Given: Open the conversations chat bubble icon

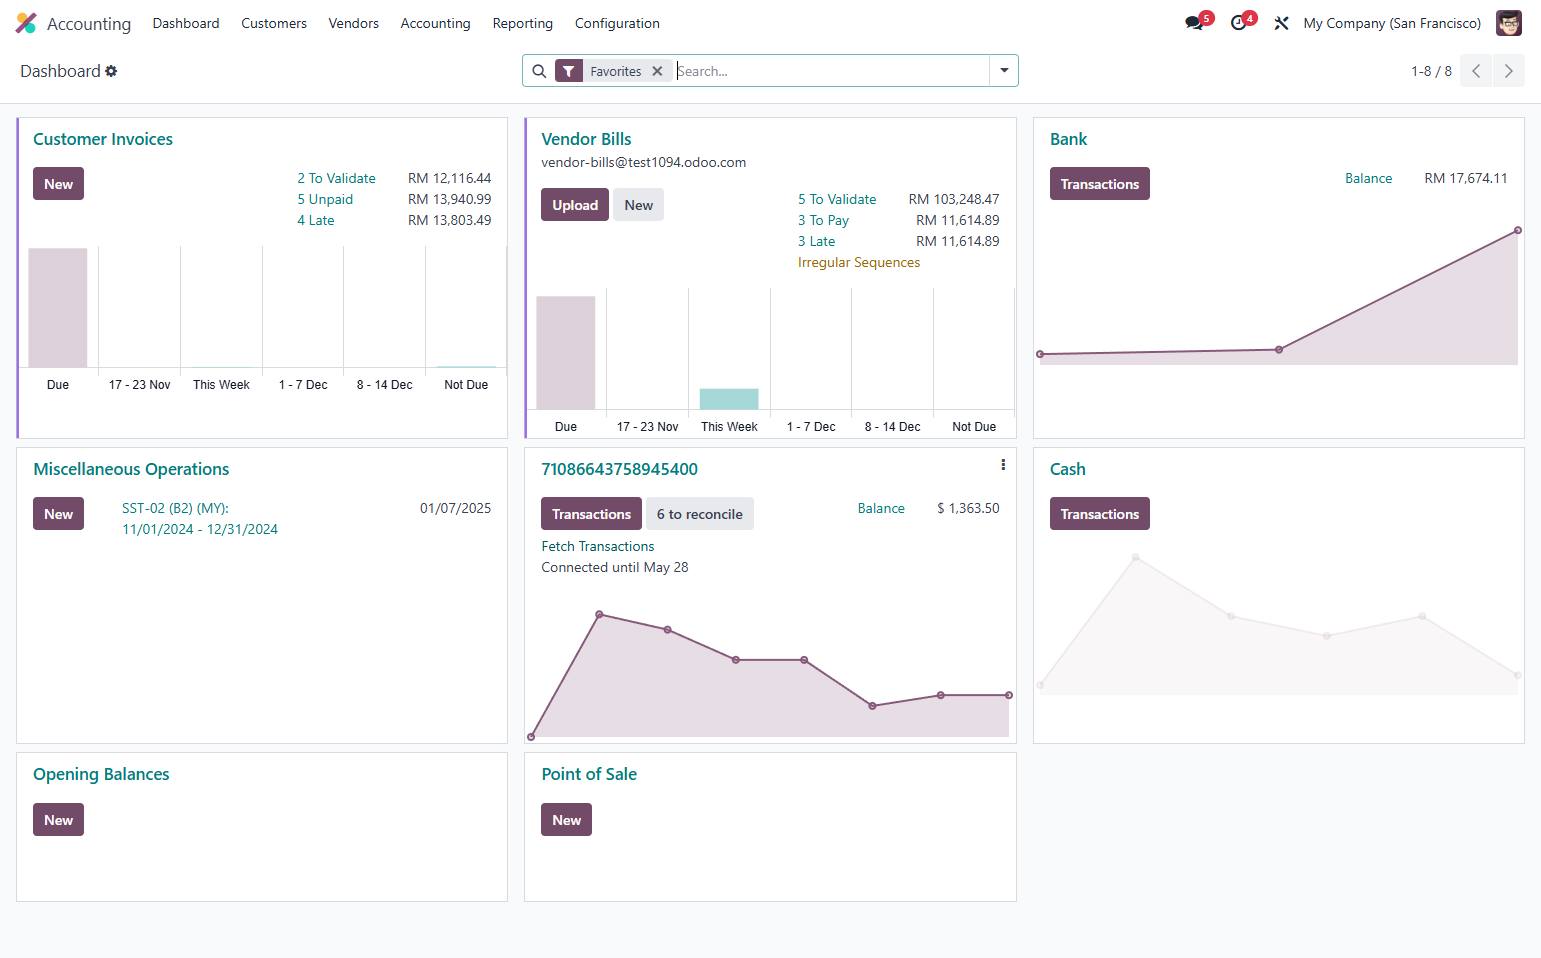Looking at the screenshot, I should (x=1194, y=23).
